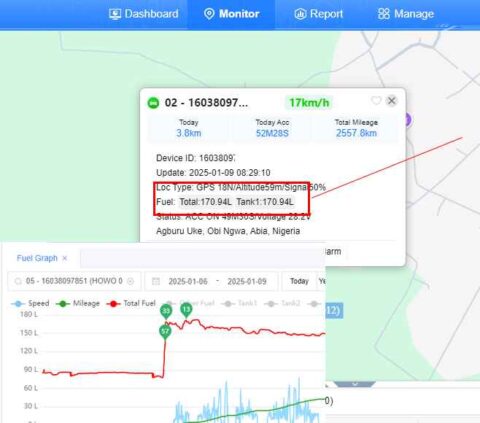Open the Dashboard tab
Screen dimensions: 480x423
[x=144, y=14]
